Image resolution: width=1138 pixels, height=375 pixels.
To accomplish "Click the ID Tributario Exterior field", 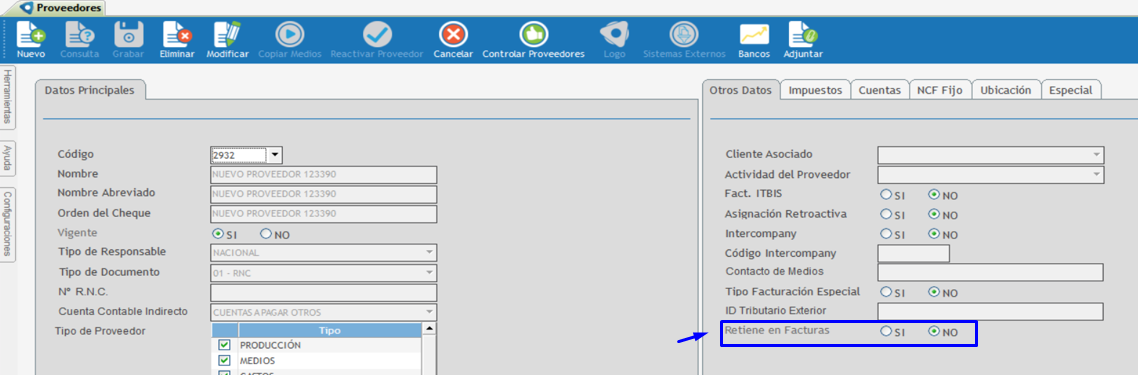I will click(991, 312).
